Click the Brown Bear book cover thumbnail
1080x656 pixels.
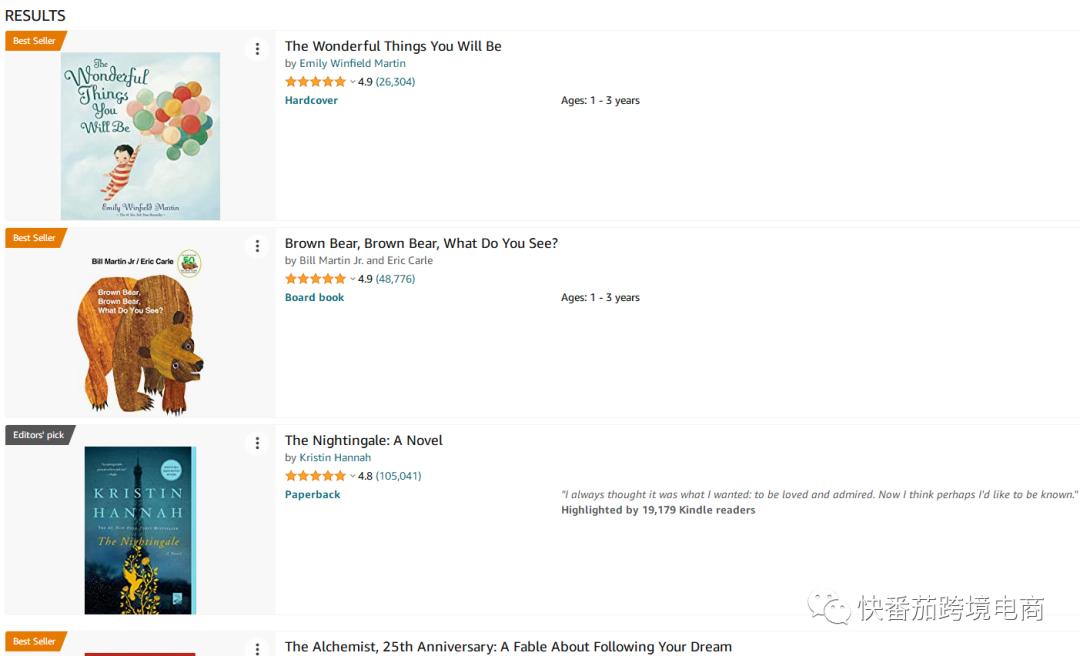point(140,332)
